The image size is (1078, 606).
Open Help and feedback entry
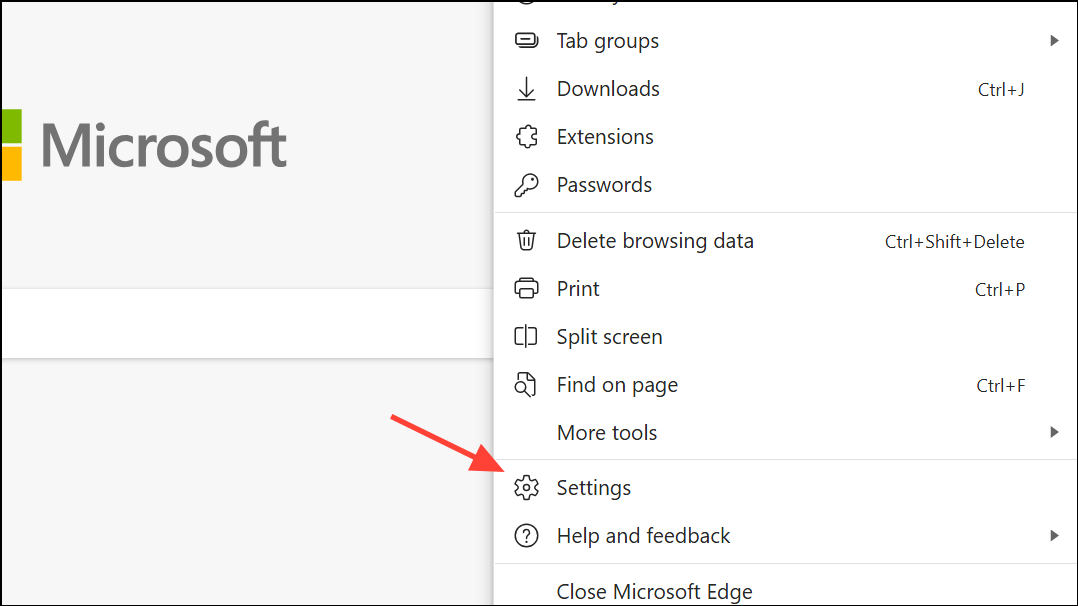[x=786, y=536]
